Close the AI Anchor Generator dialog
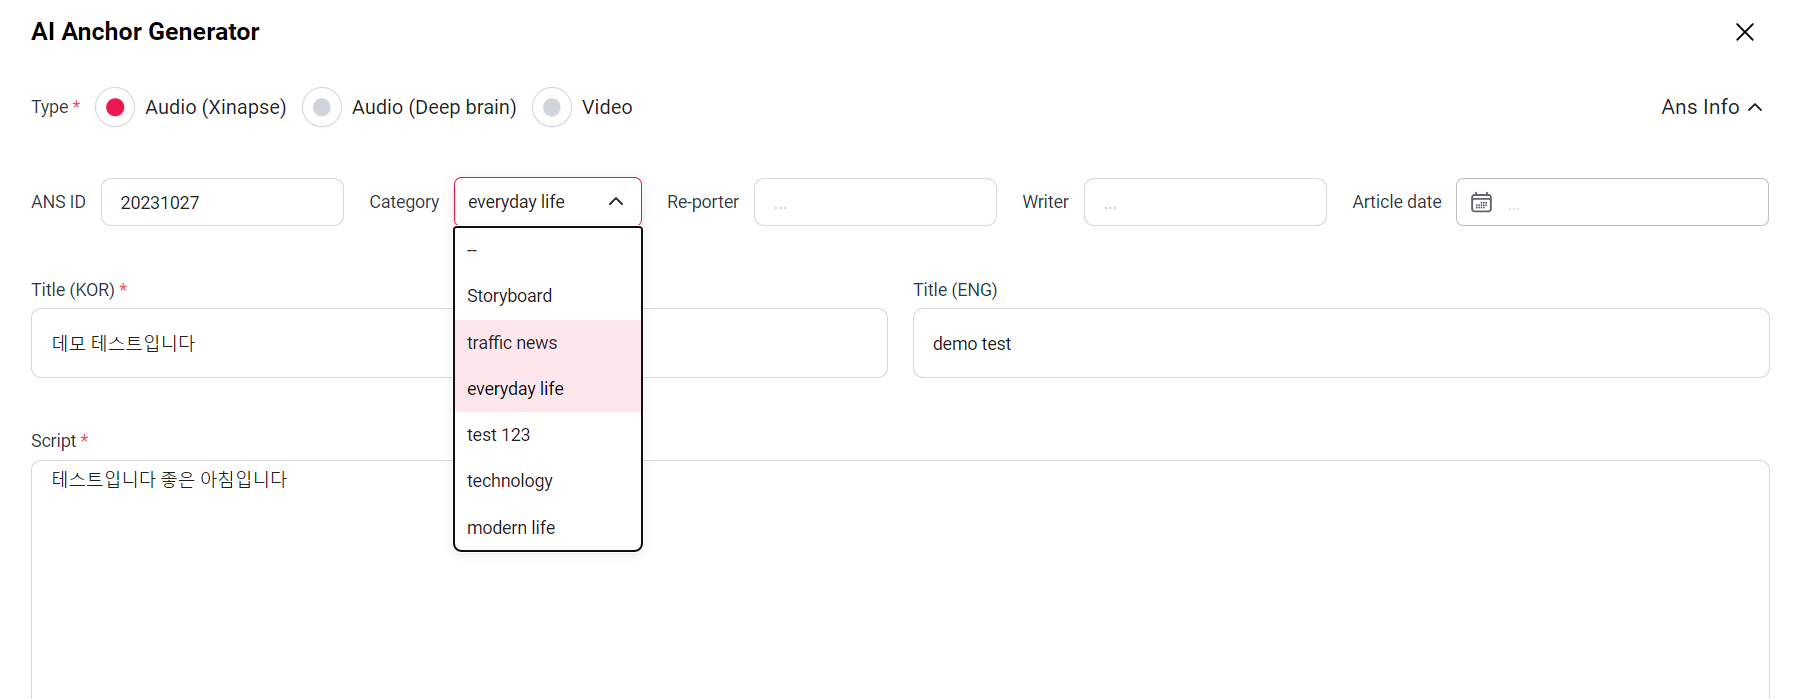The height and width of the screenshot is (699, 1799). 1744,32
